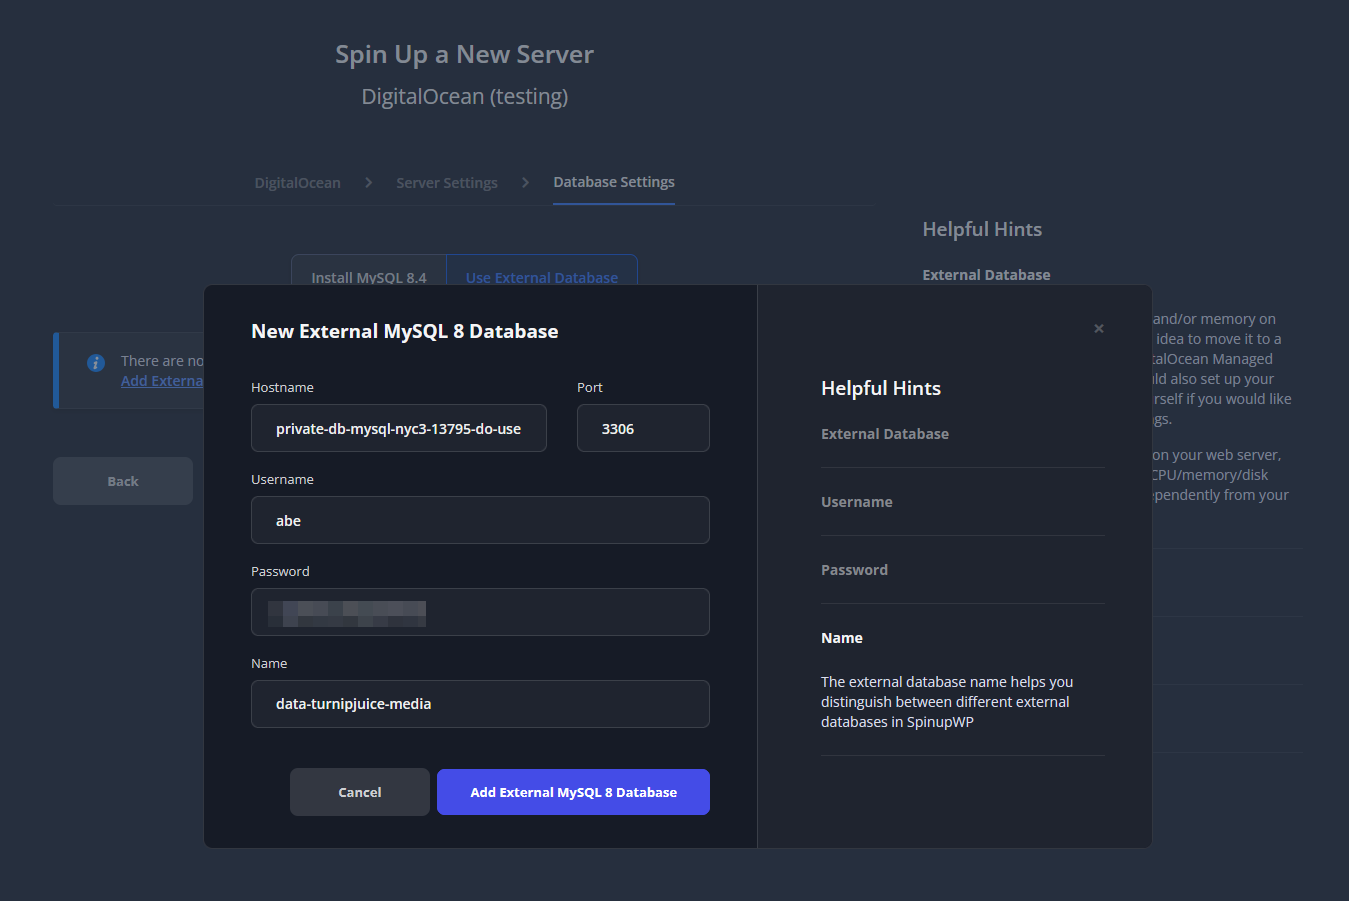Go to DigitalOcean breadcrumb step
The image size is (1349, 901).
pos(297,183)
